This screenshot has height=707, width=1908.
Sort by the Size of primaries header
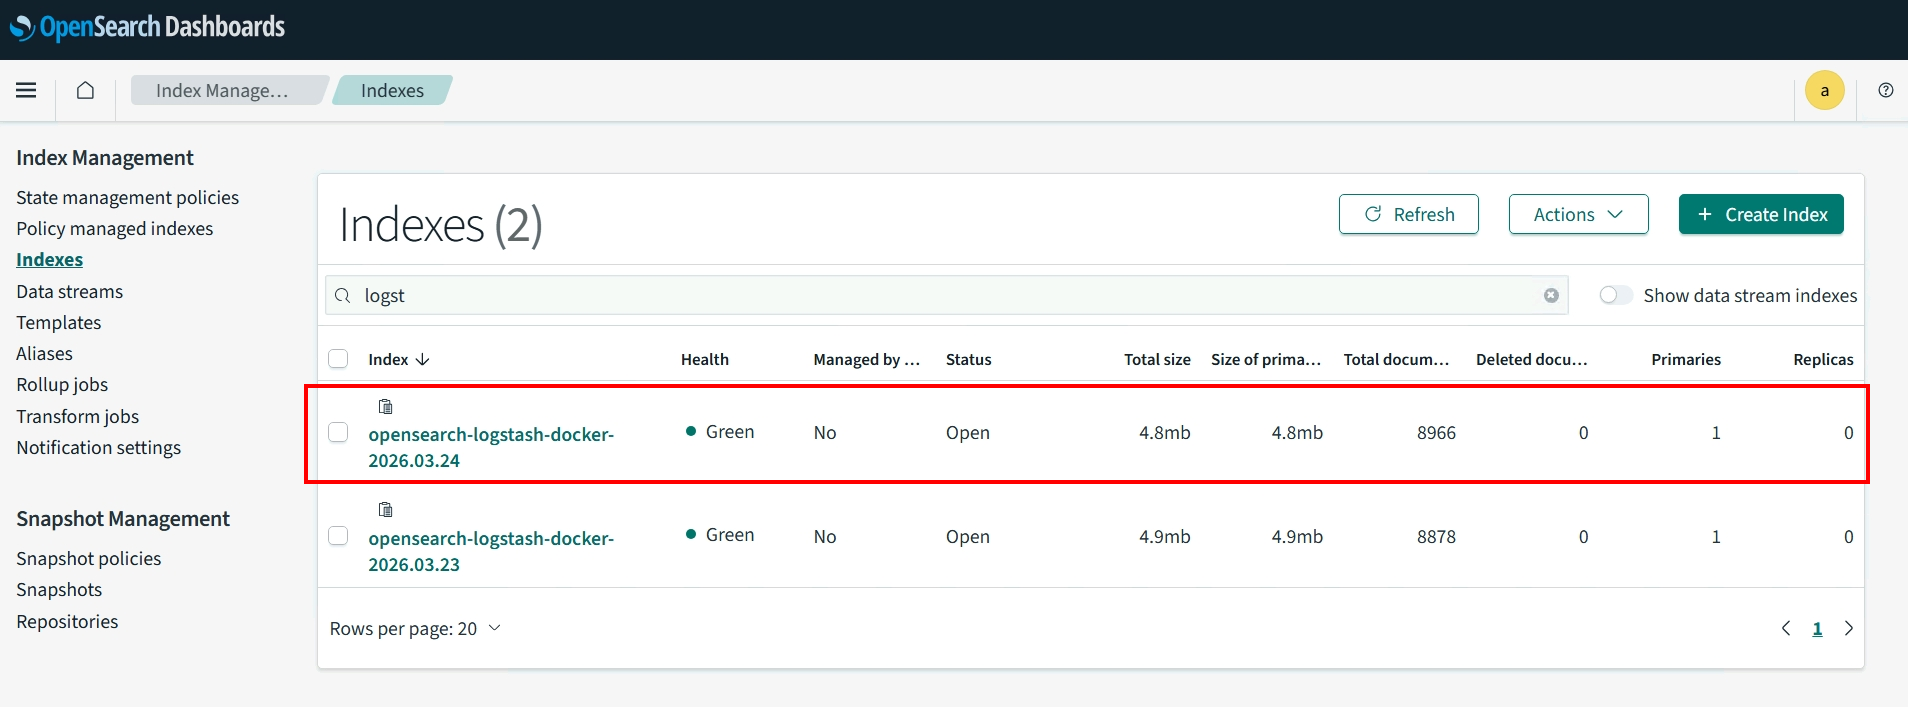[1266, 359]
